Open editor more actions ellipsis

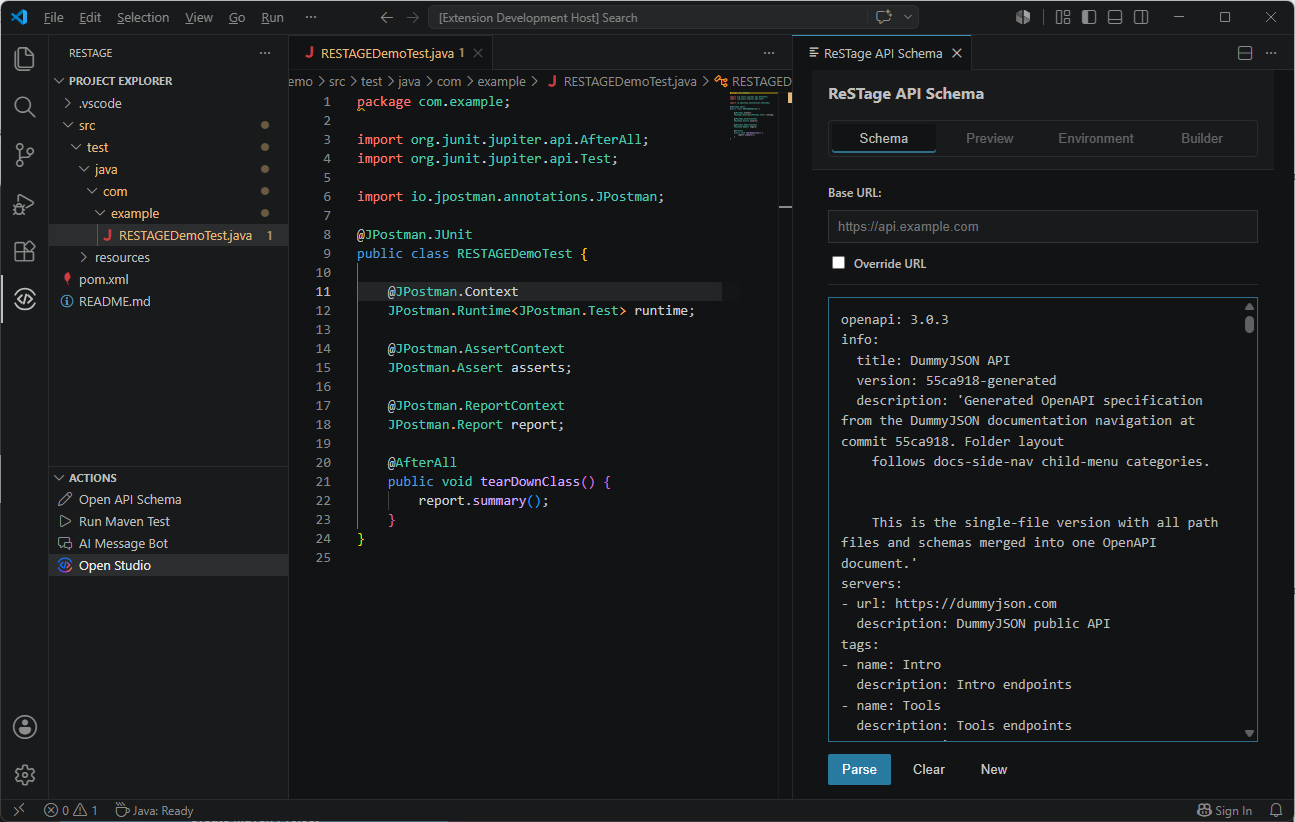coord(769,53)
